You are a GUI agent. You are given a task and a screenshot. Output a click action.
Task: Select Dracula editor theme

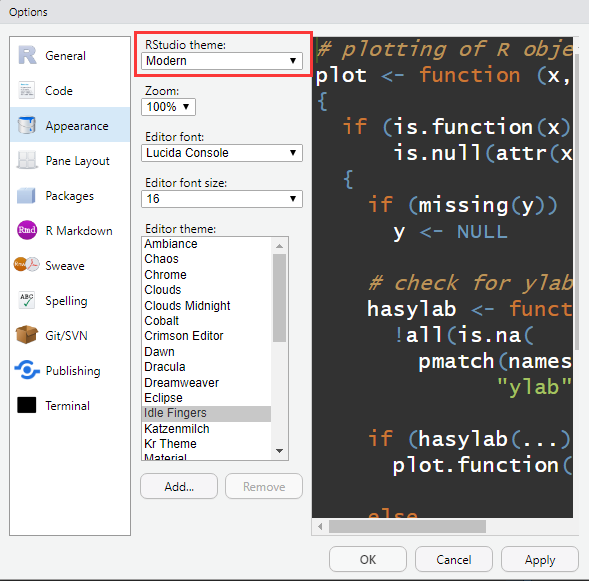[206, 367]
